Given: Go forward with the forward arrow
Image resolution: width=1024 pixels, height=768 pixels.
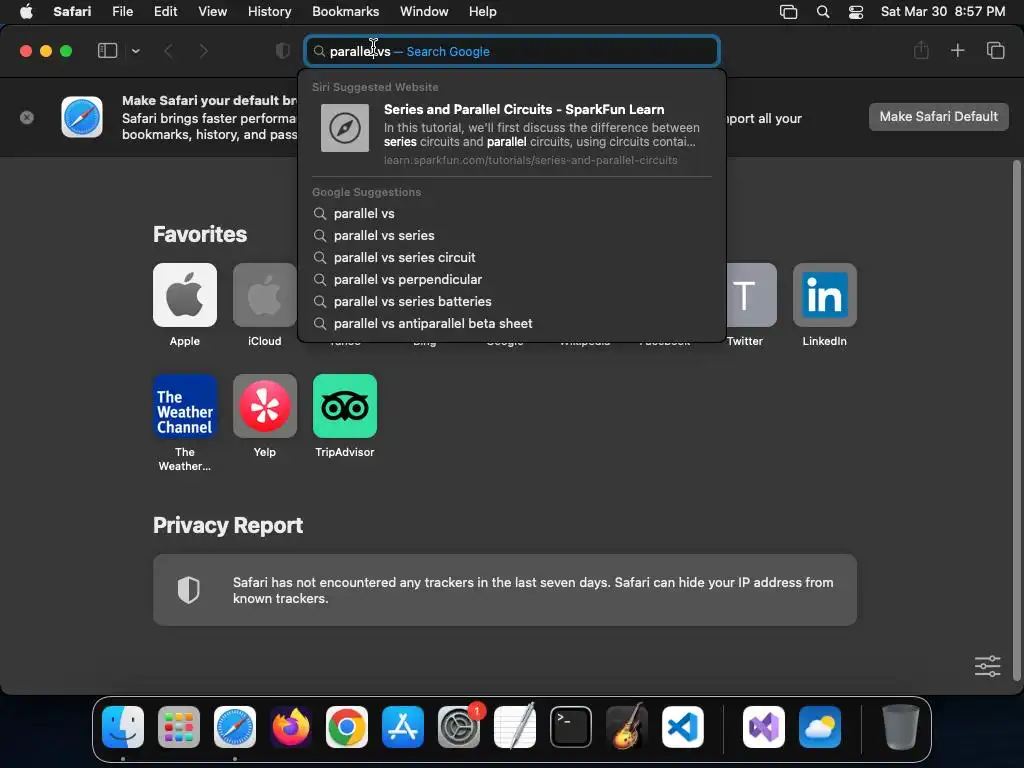Looking at the screenshot, I should point(203,51).
